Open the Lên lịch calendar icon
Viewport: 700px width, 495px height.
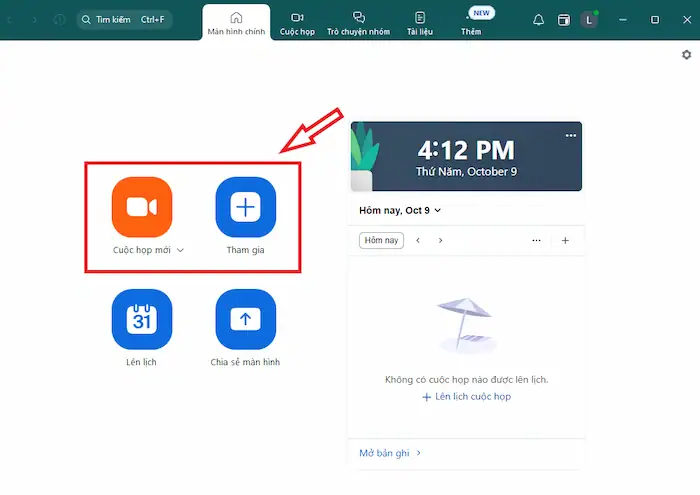(x=142, y=320)
